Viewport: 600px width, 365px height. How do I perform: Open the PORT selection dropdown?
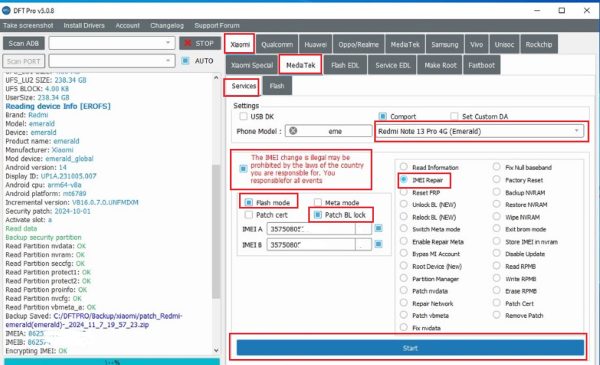click(x=112, y=61)
